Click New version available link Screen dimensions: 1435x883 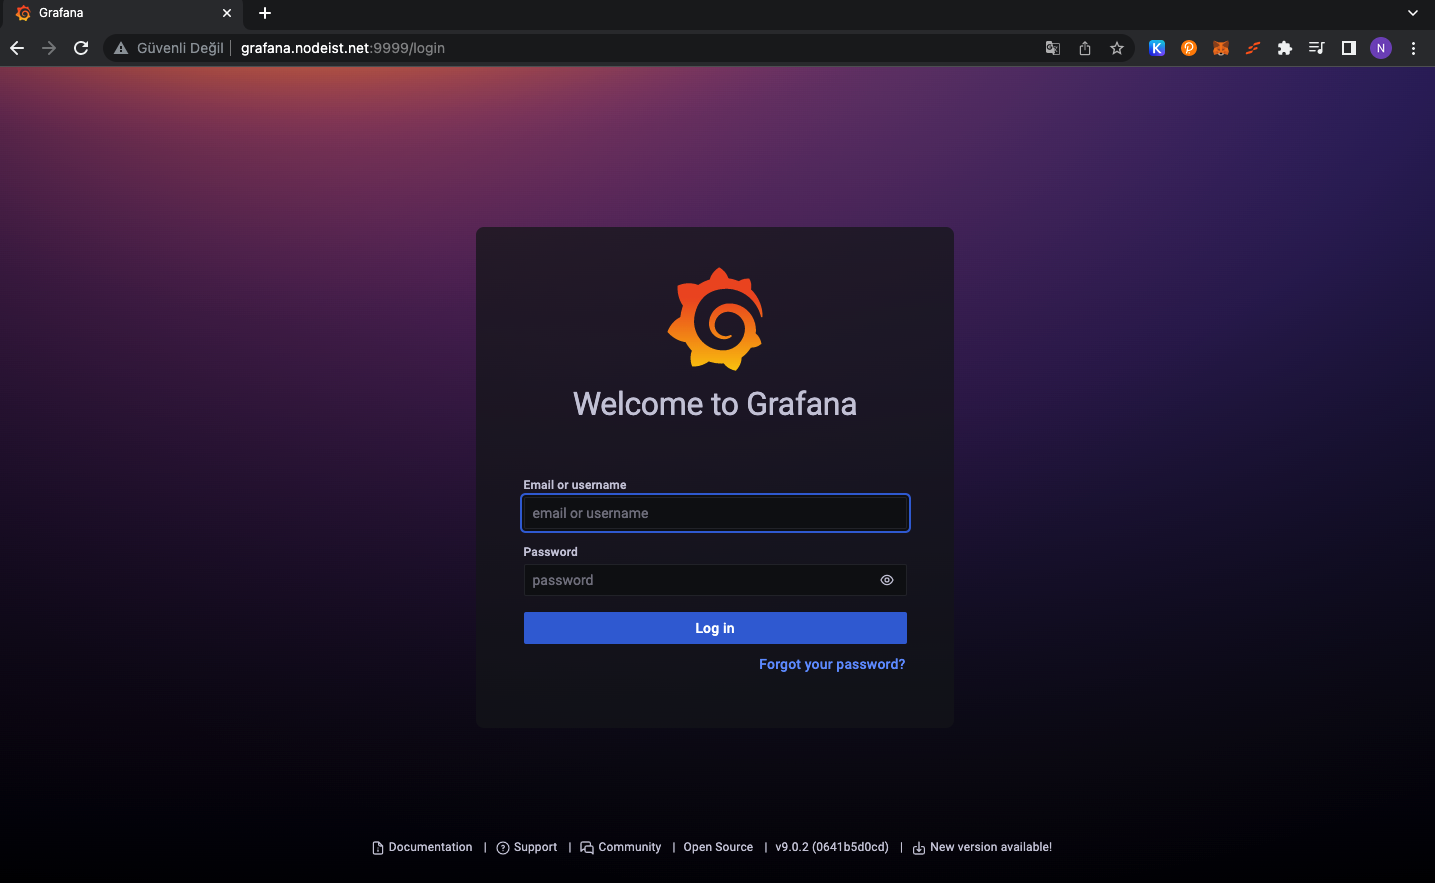click(982, 847)
